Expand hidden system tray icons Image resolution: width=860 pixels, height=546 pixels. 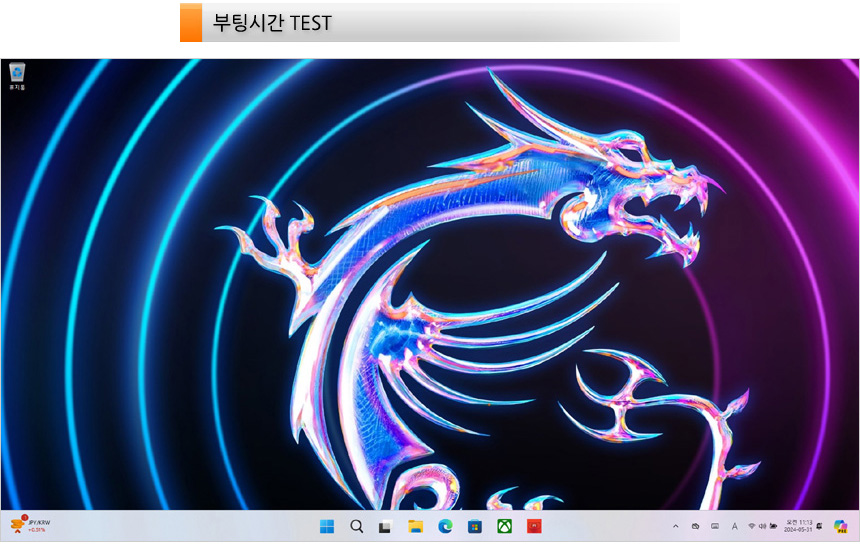676,526
